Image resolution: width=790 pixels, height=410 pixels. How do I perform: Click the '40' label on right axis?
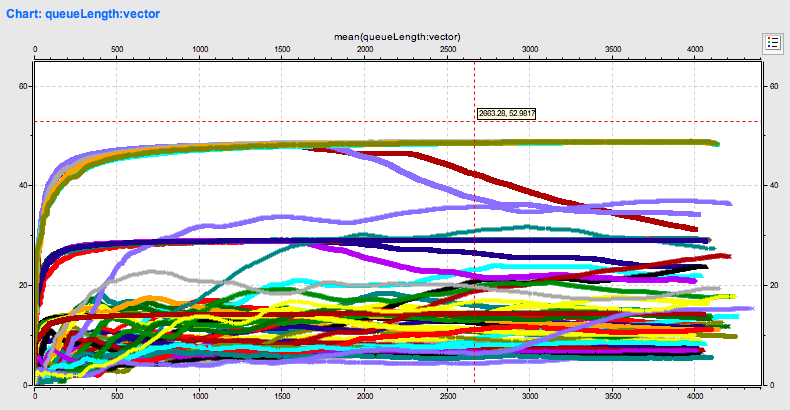(774, 185)
